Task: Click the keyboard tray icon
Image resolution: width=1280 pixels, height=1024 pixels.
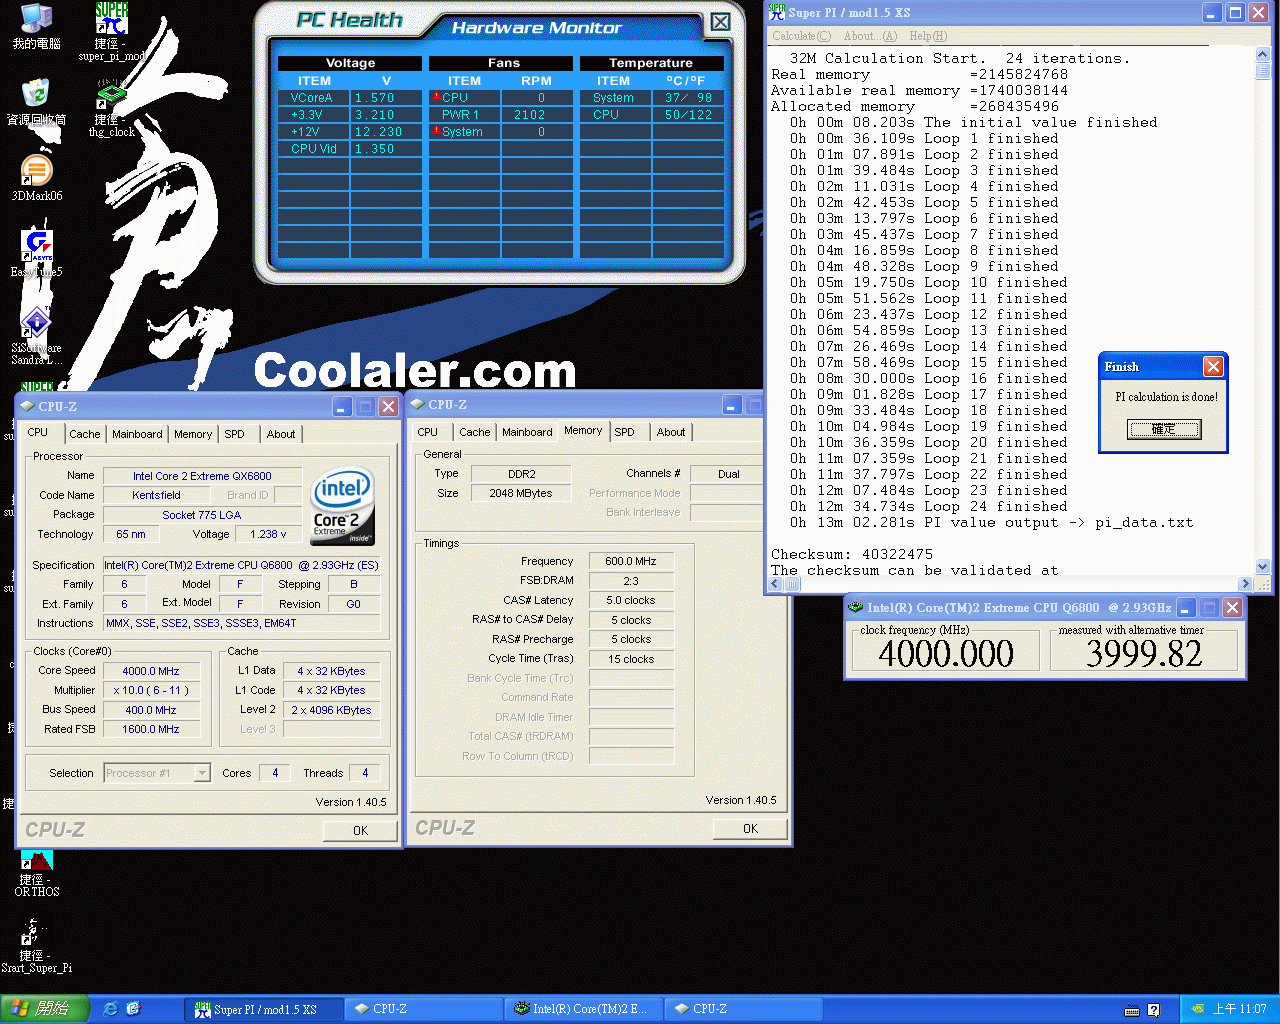Action: pyautogui.click(x=1132, y=1010)
